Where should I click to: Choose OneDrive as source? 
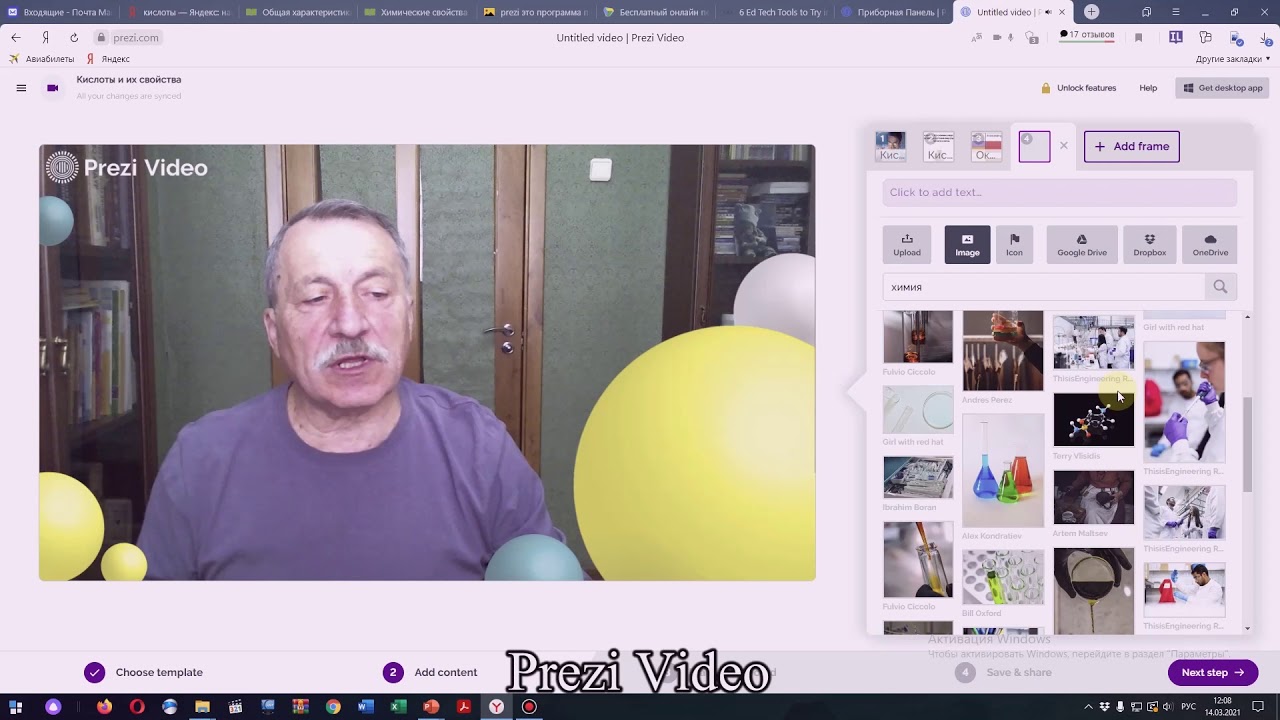pos(1210,245)
